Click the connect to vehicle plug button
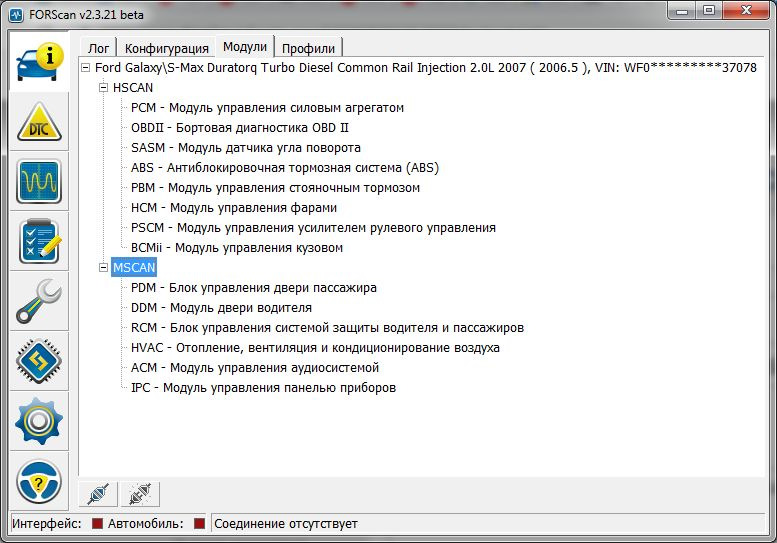 click(x=98, y=494)
